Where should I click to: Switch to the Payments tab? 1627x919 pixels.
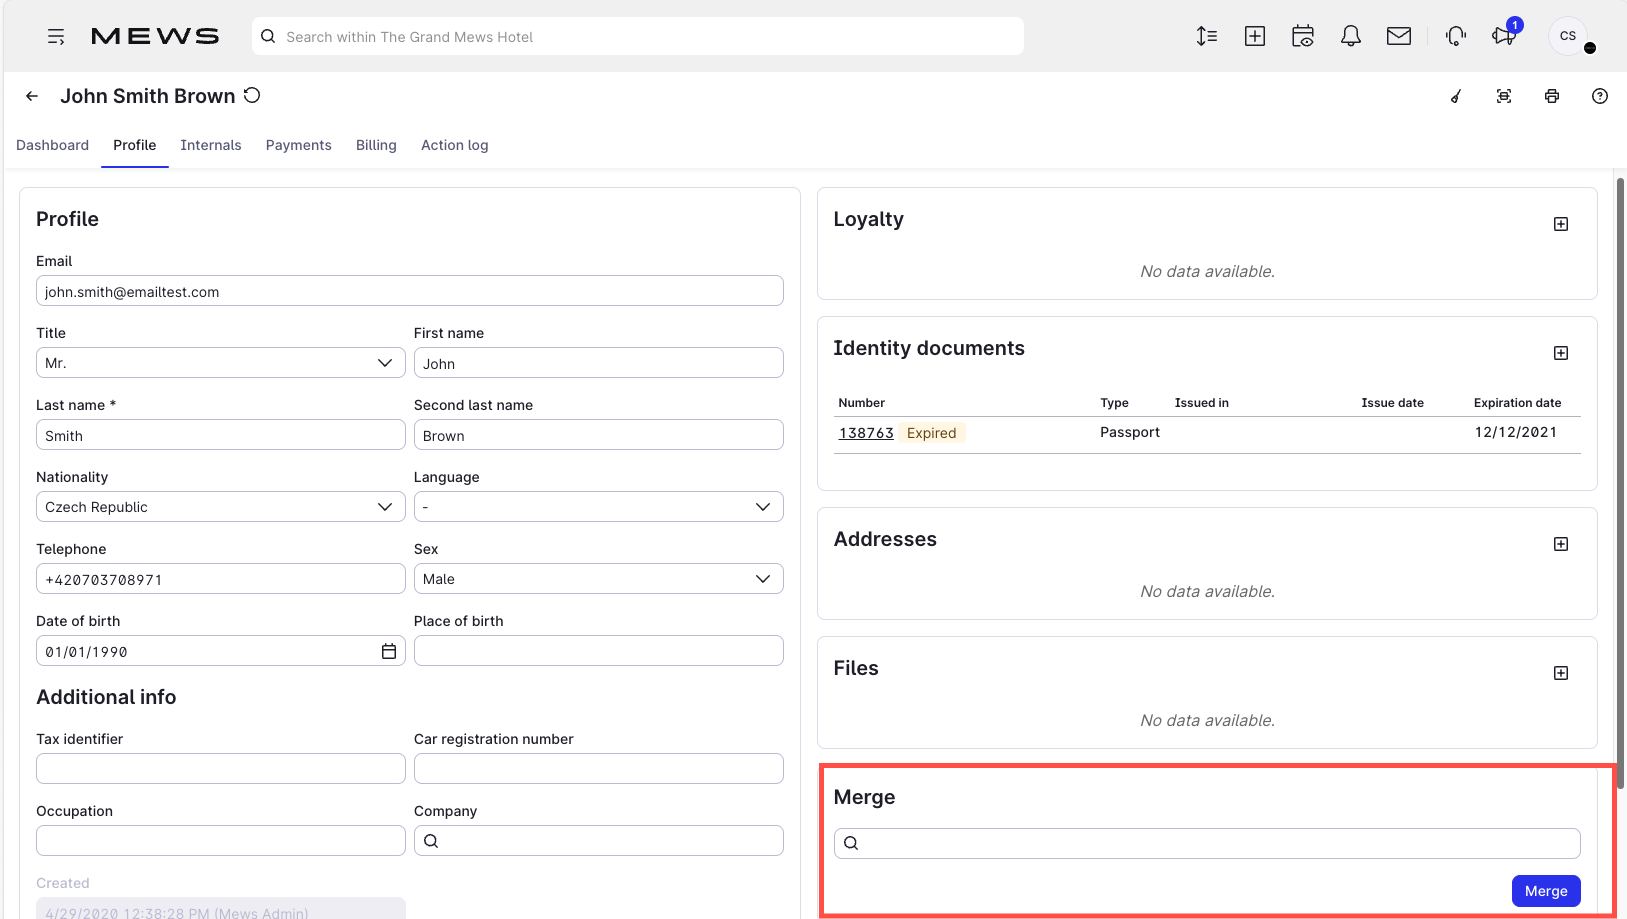[298, 145]
